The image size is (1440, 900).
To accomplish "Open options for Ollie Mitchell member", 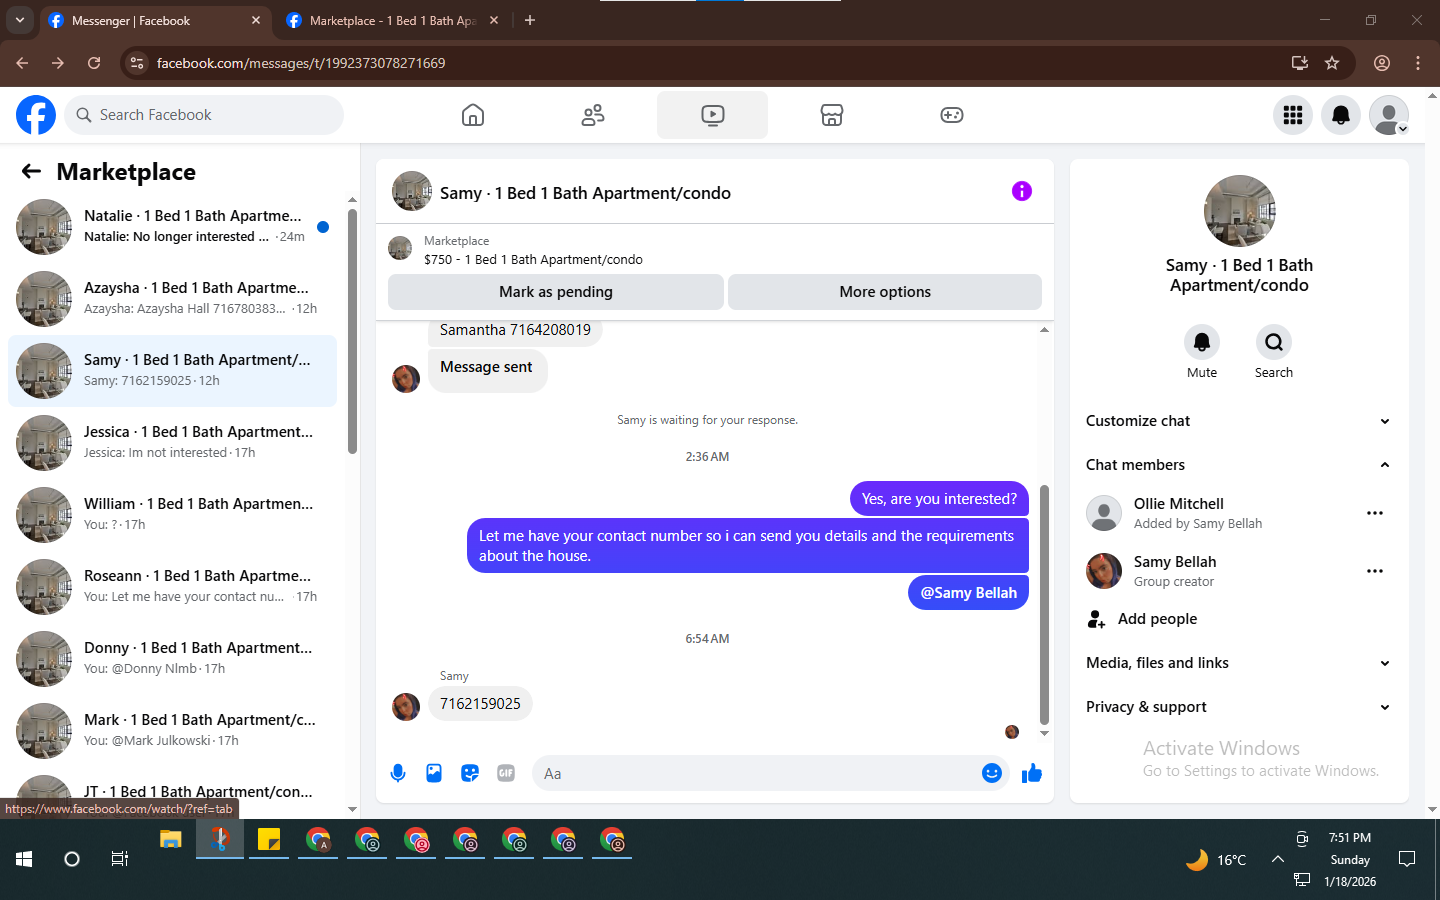I will tap(1375, 513).
